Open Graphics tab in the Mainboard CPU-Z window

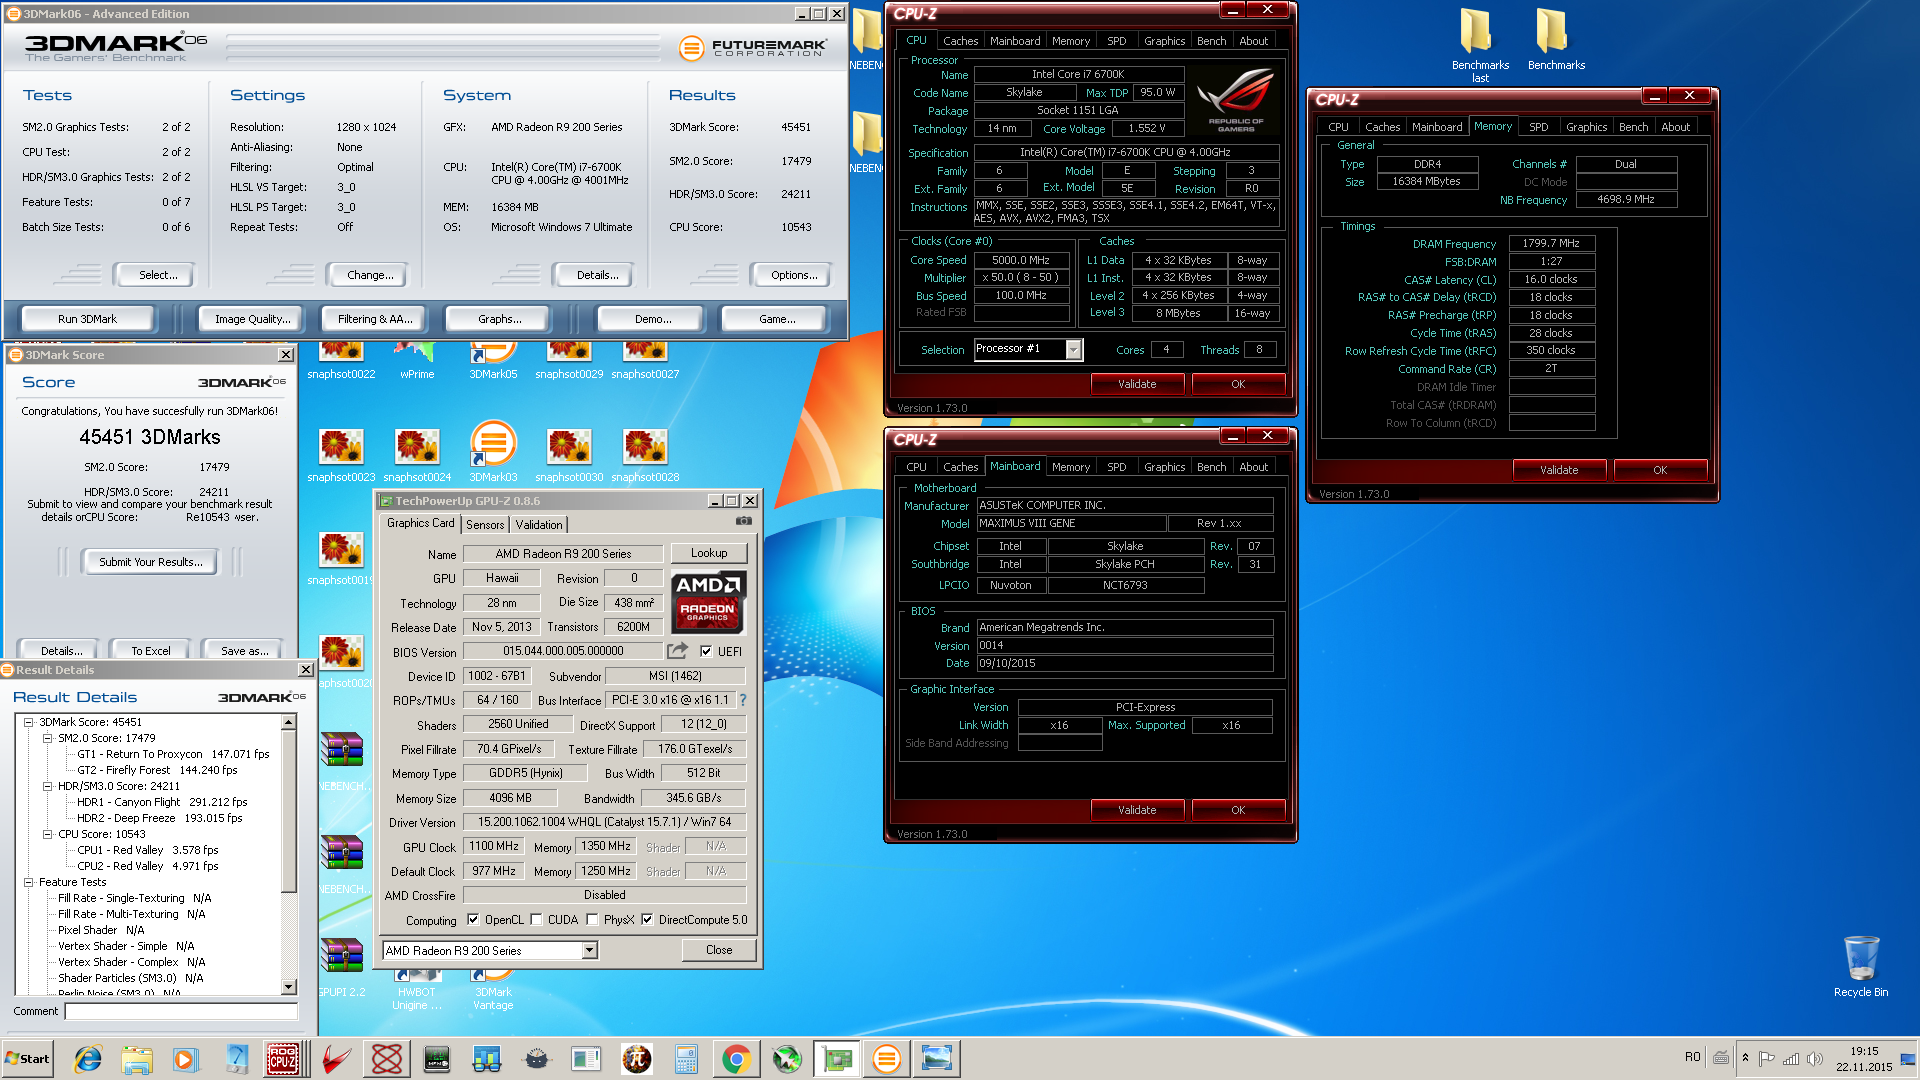(1164, 467)
